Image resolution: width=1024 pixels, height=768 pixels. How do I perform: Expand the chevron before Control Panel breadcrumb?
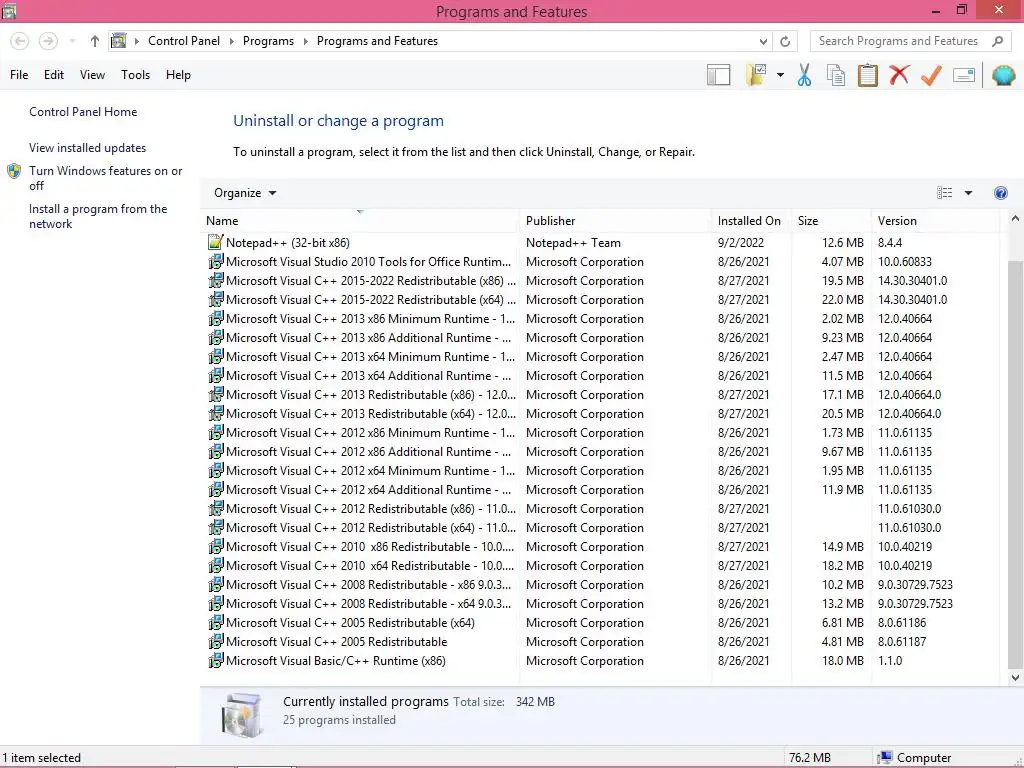click(136, 41)
